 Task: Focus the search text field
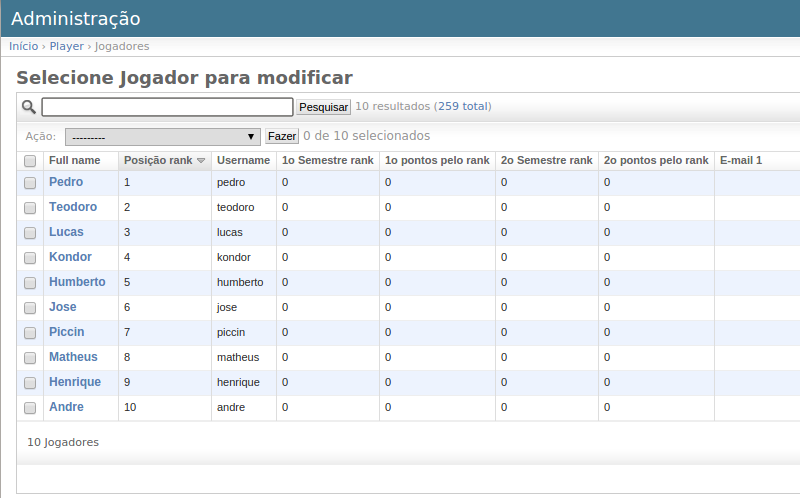pyautogui.click(x=167, y=106)
